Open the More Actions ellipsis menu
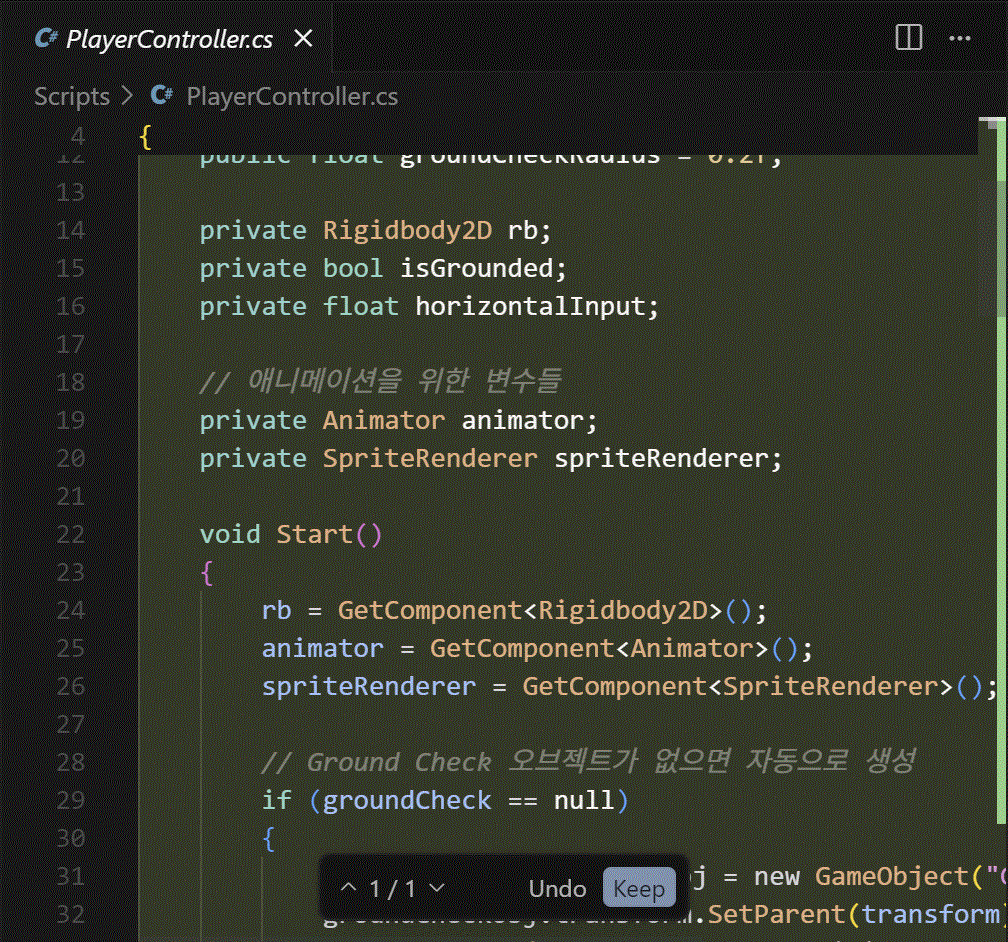This screenshot has height=942, width=1008. pos(960,38)
